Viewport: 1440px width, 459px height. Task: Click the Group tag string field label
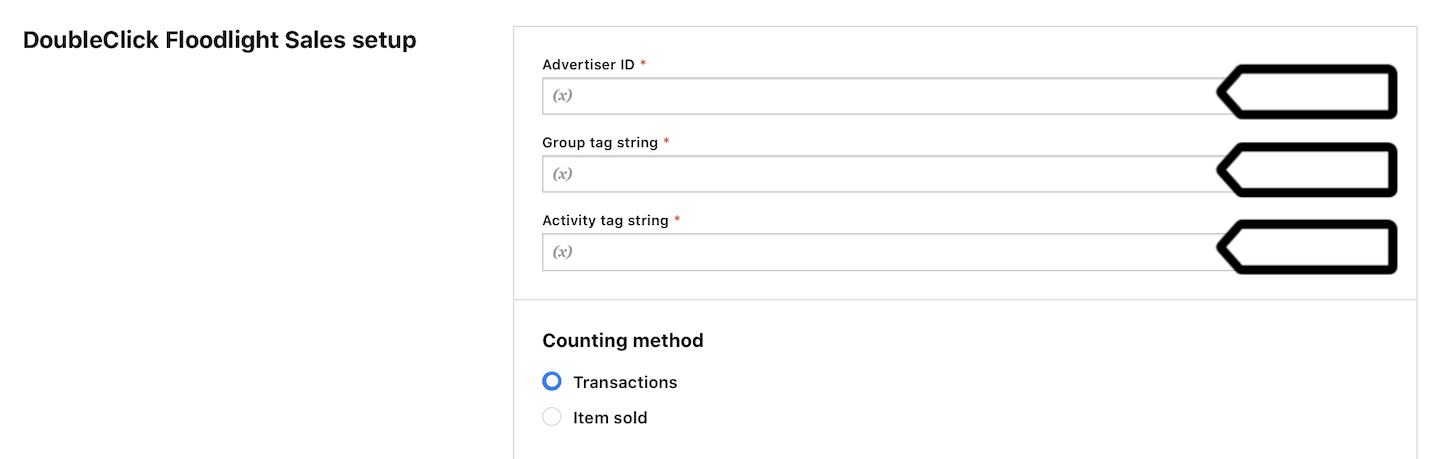point(600,142)
